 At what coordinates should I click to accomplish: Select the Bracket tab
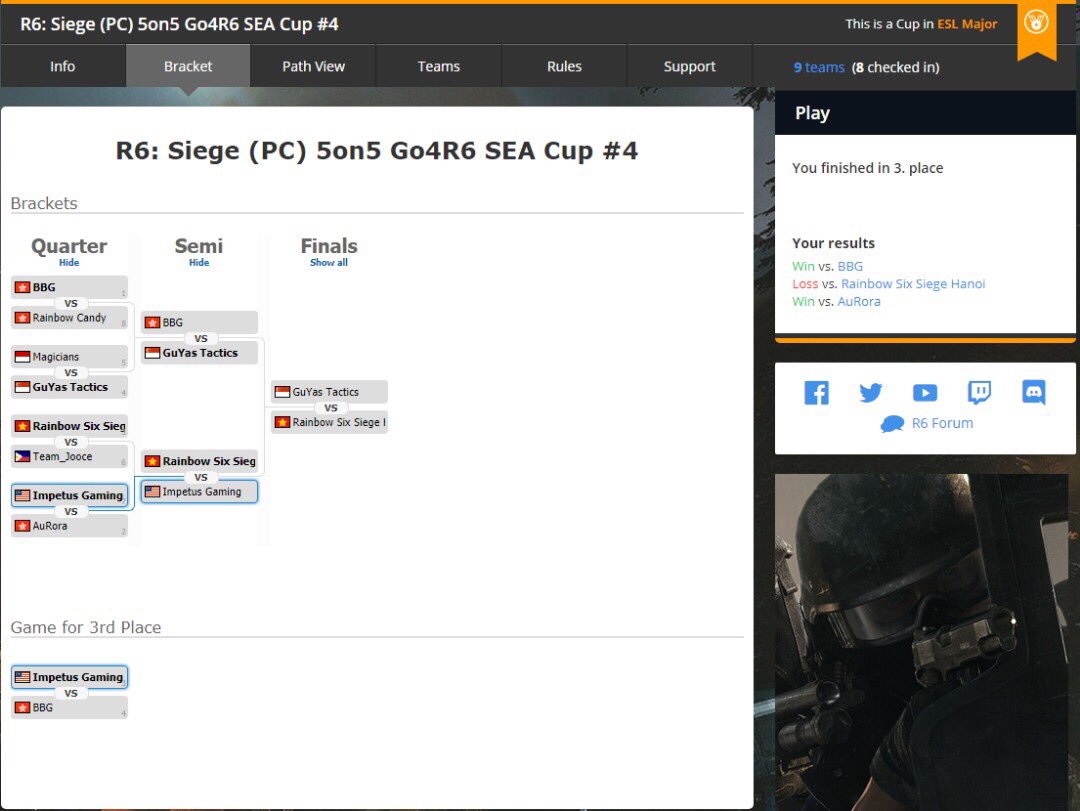tap(188, 66)
